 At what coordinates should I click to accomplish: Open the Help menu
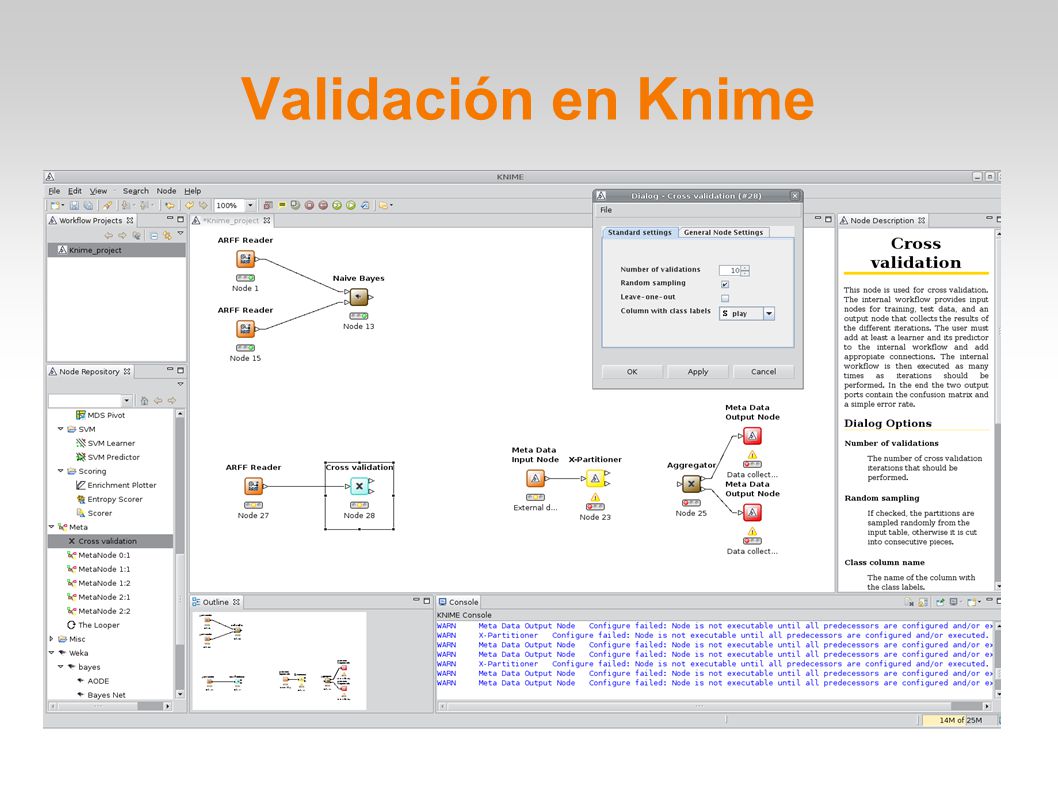[x=192, y=191]
